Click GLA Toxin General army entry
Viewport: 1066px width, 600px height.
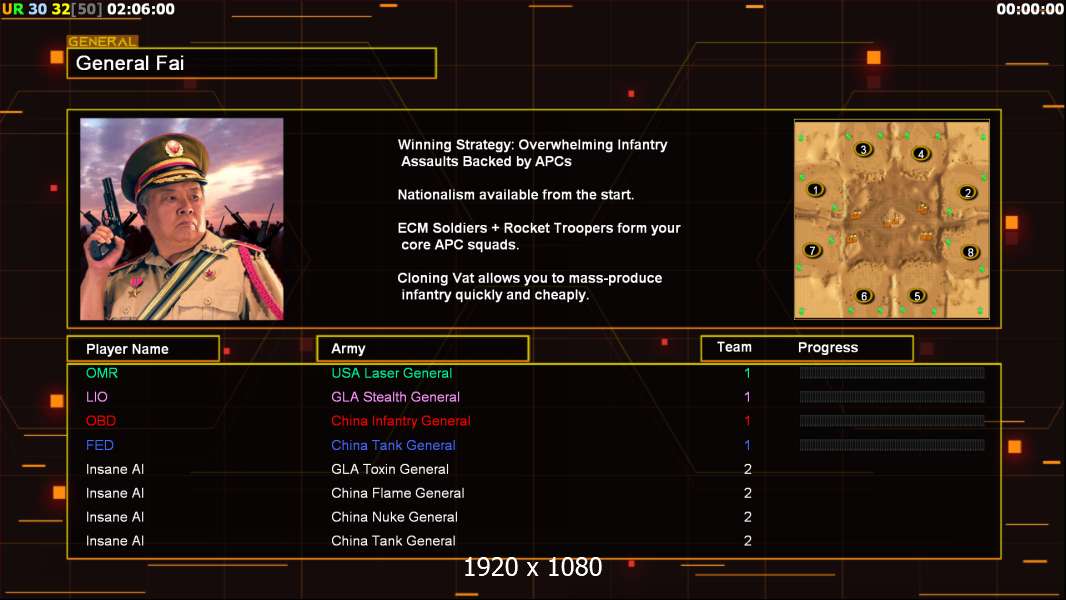pyautogui.click(x=390, y=469)
